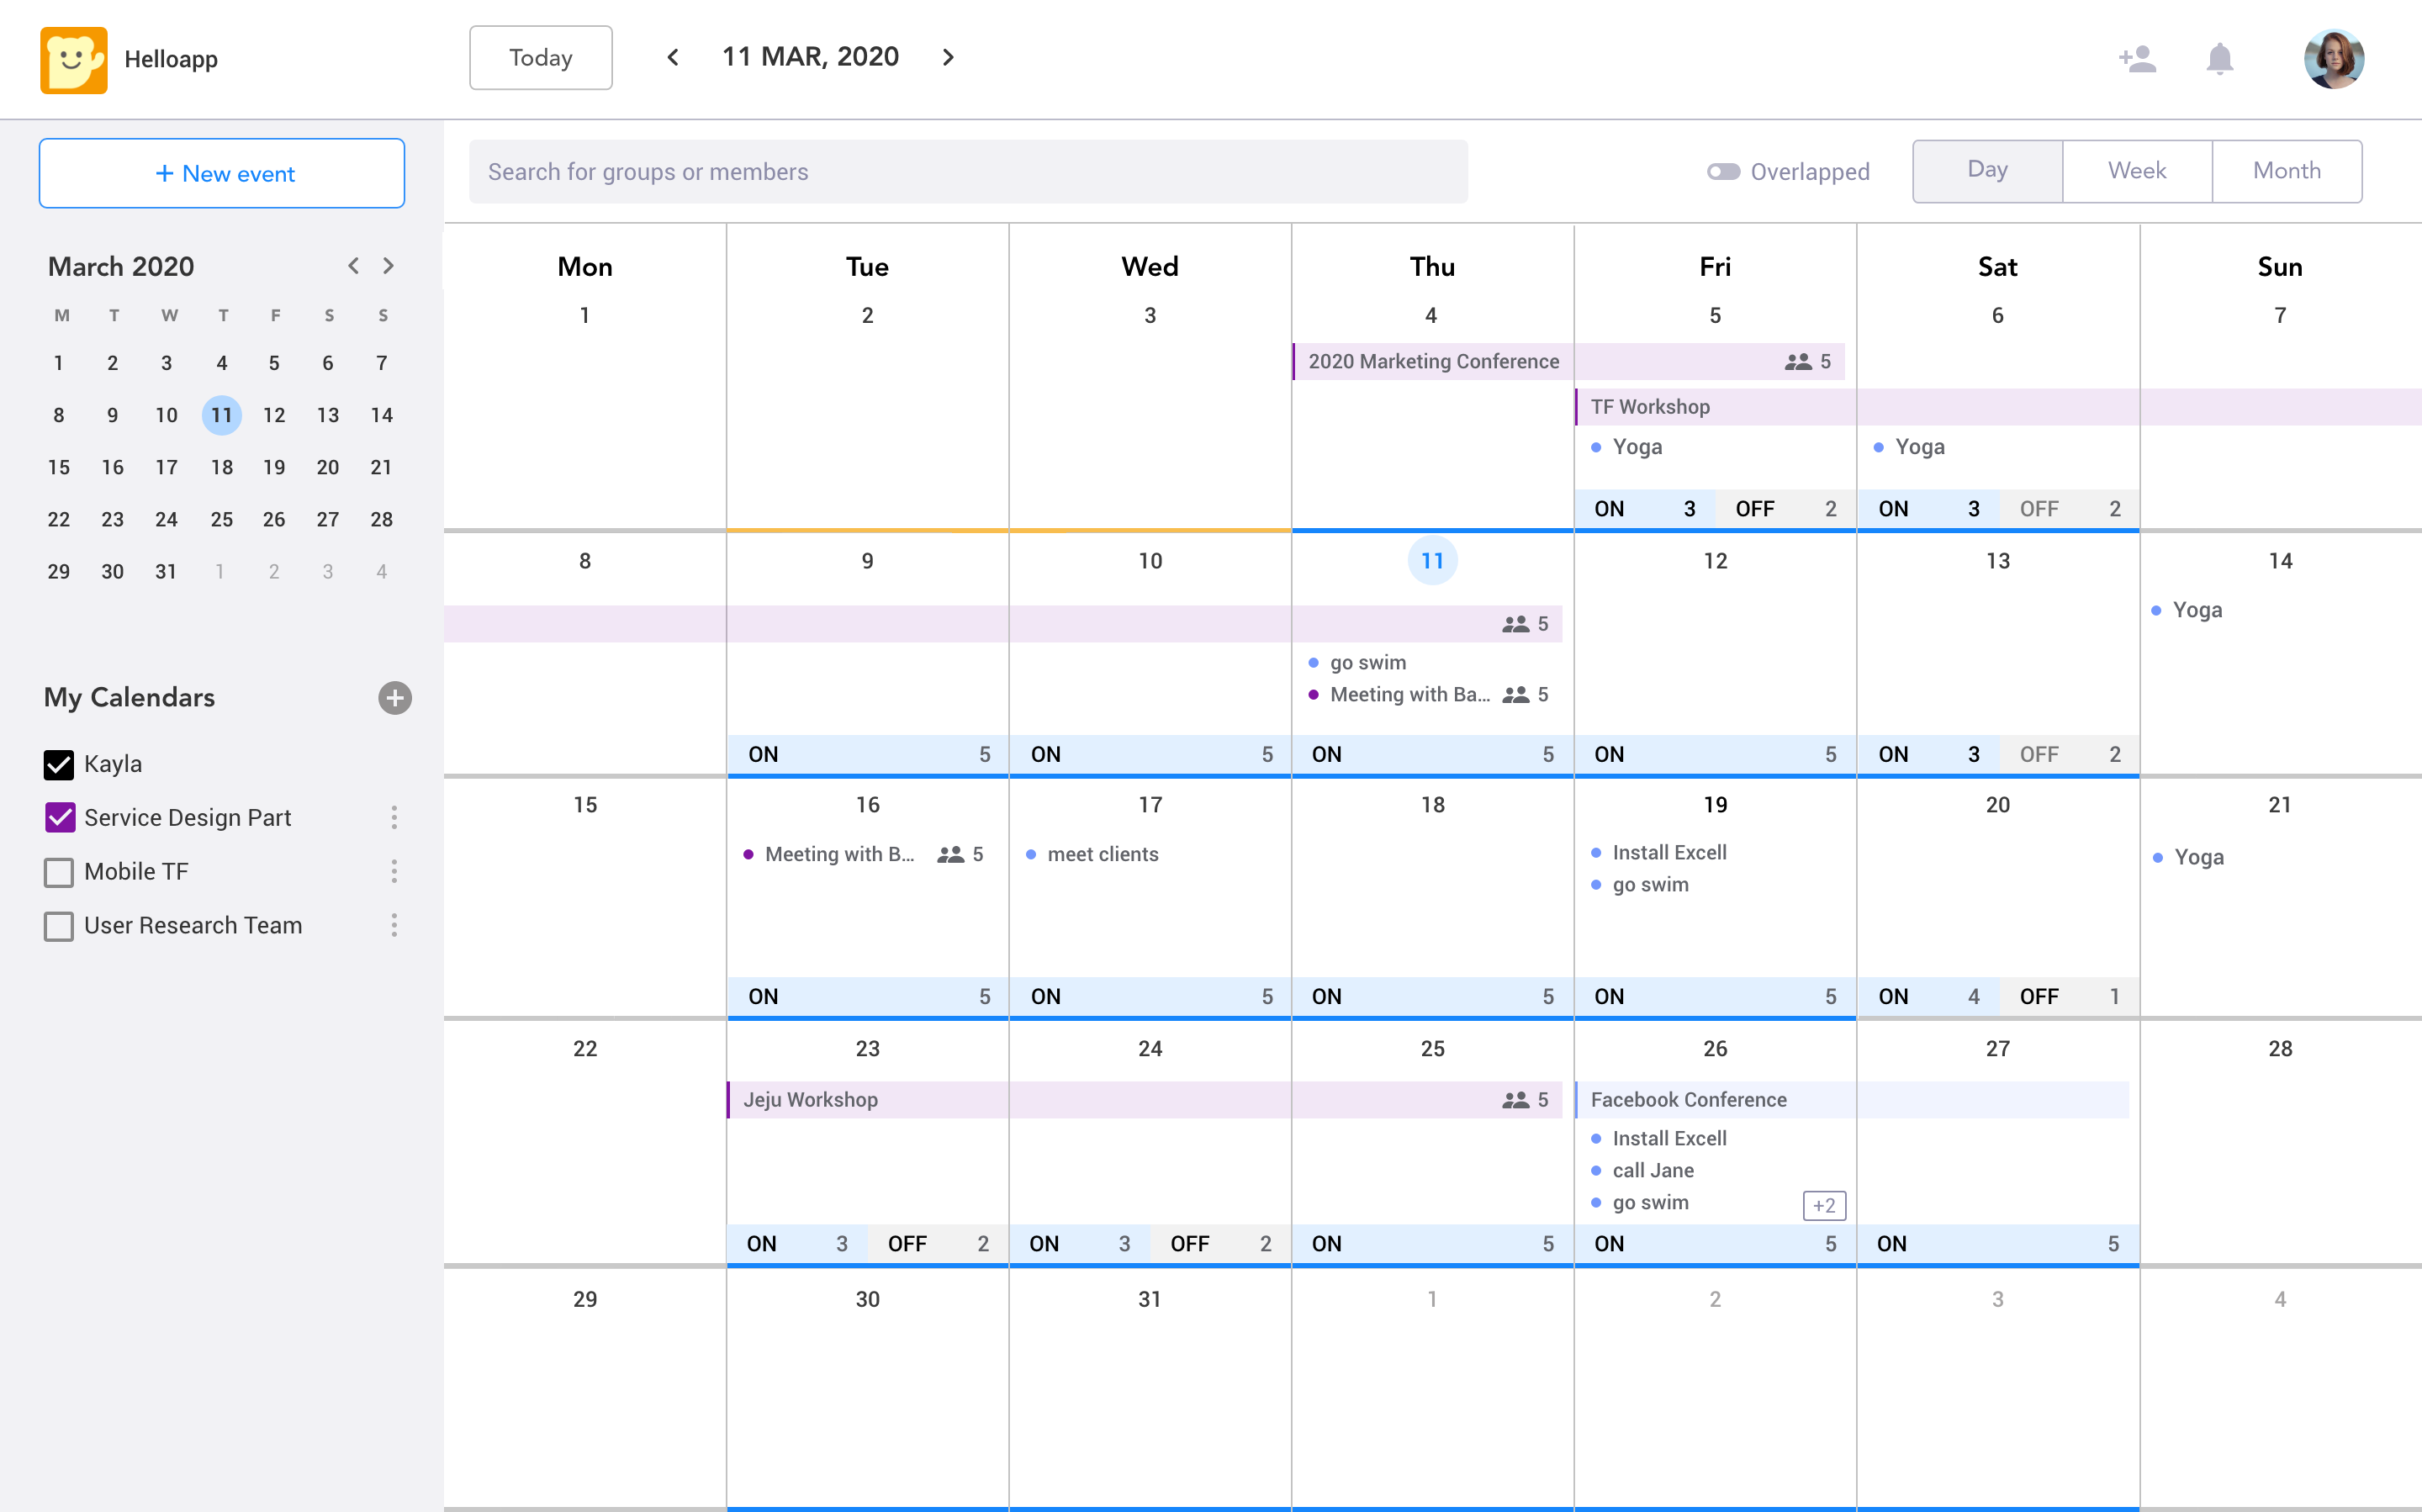Open Mobile TF three-dot menu
This screenshot has width=2422, height=1512.
click(x=395, y=872)
